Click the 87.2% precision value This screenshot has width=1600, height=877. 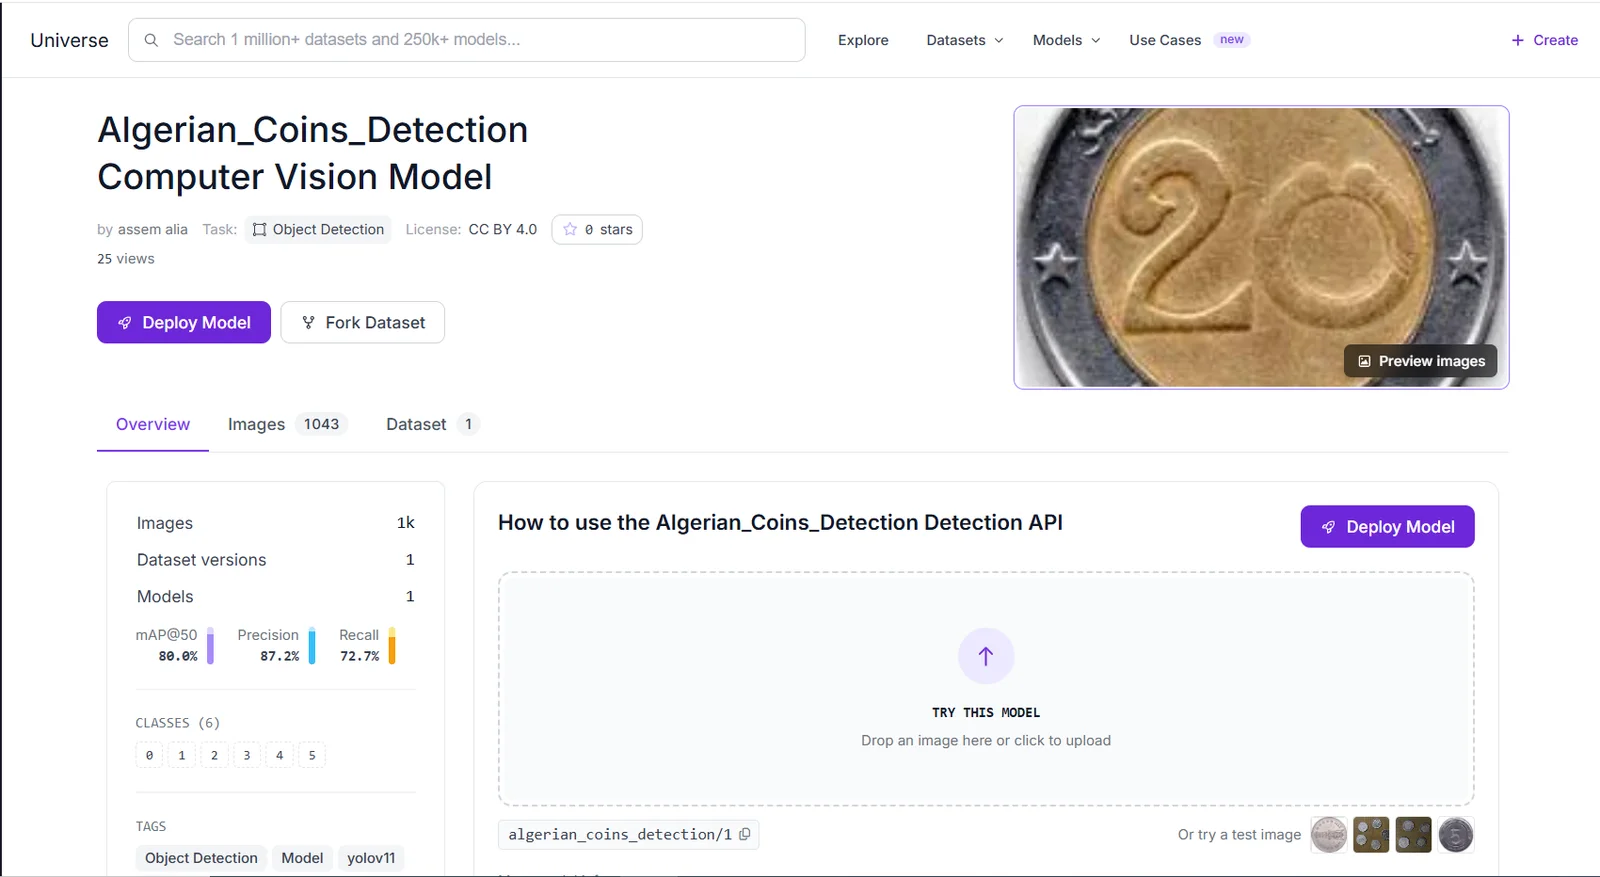pos(279,656)
